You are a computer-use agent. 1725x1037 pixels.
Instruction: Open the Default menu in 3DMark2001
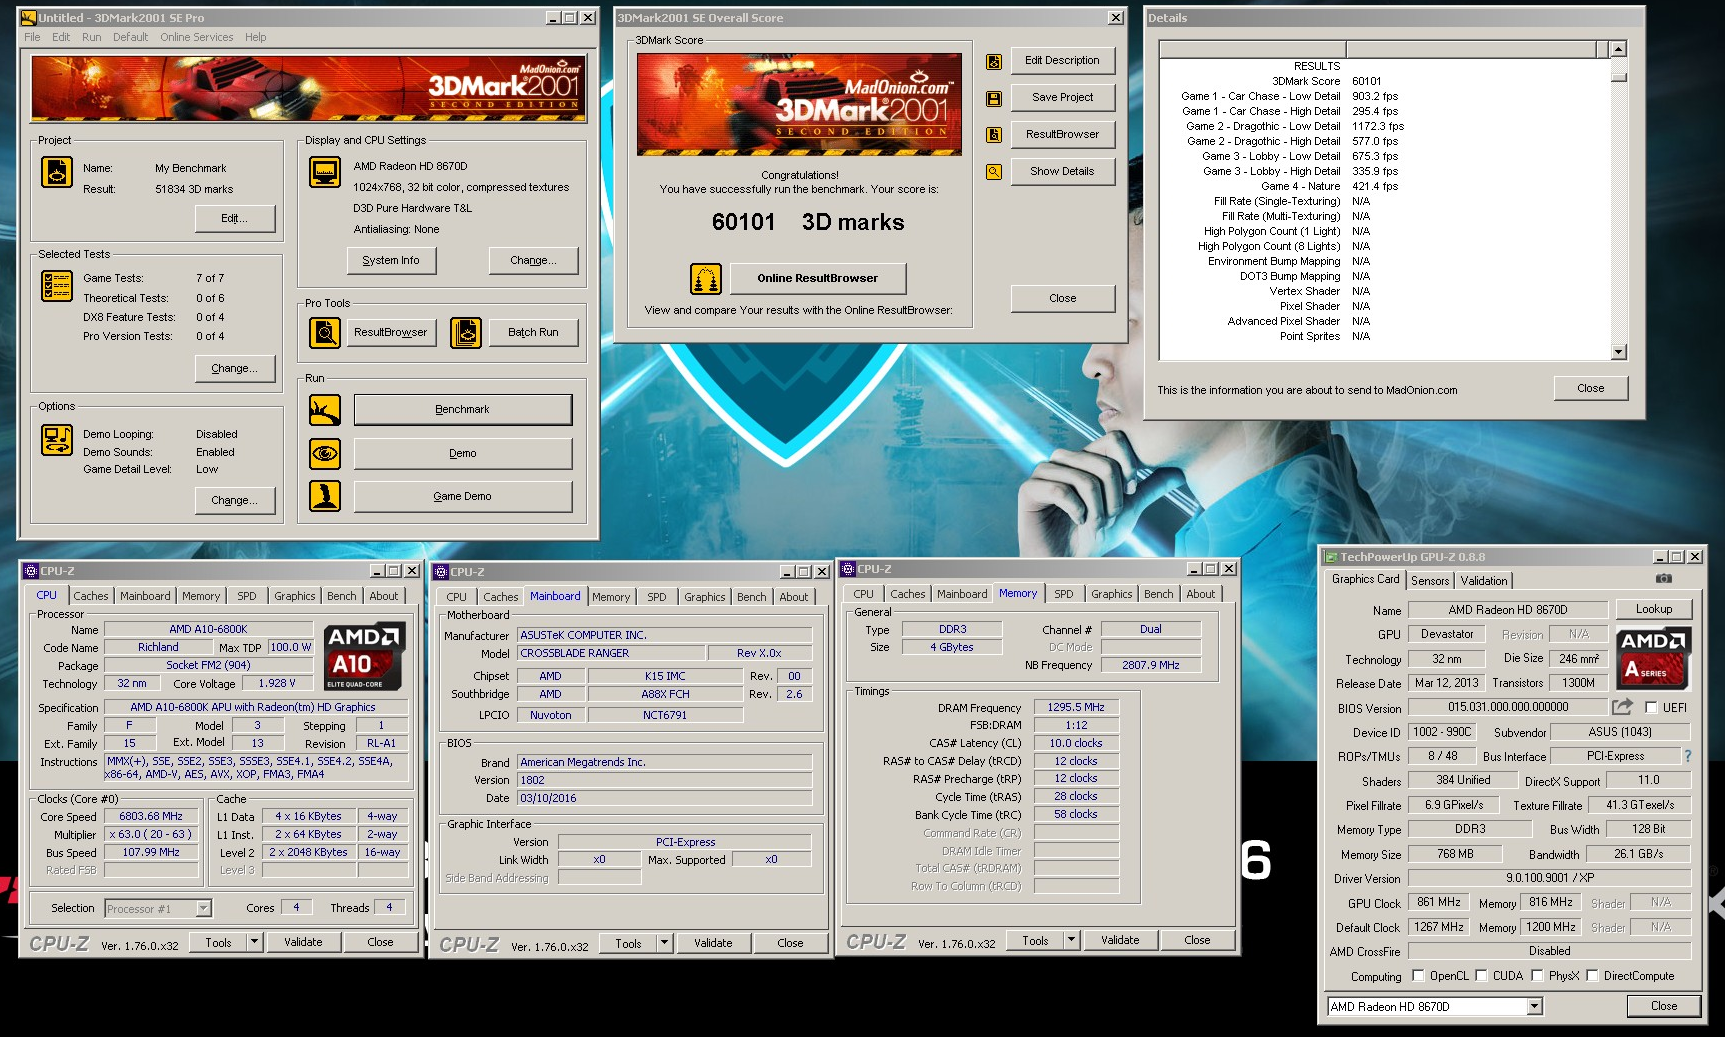130,37
